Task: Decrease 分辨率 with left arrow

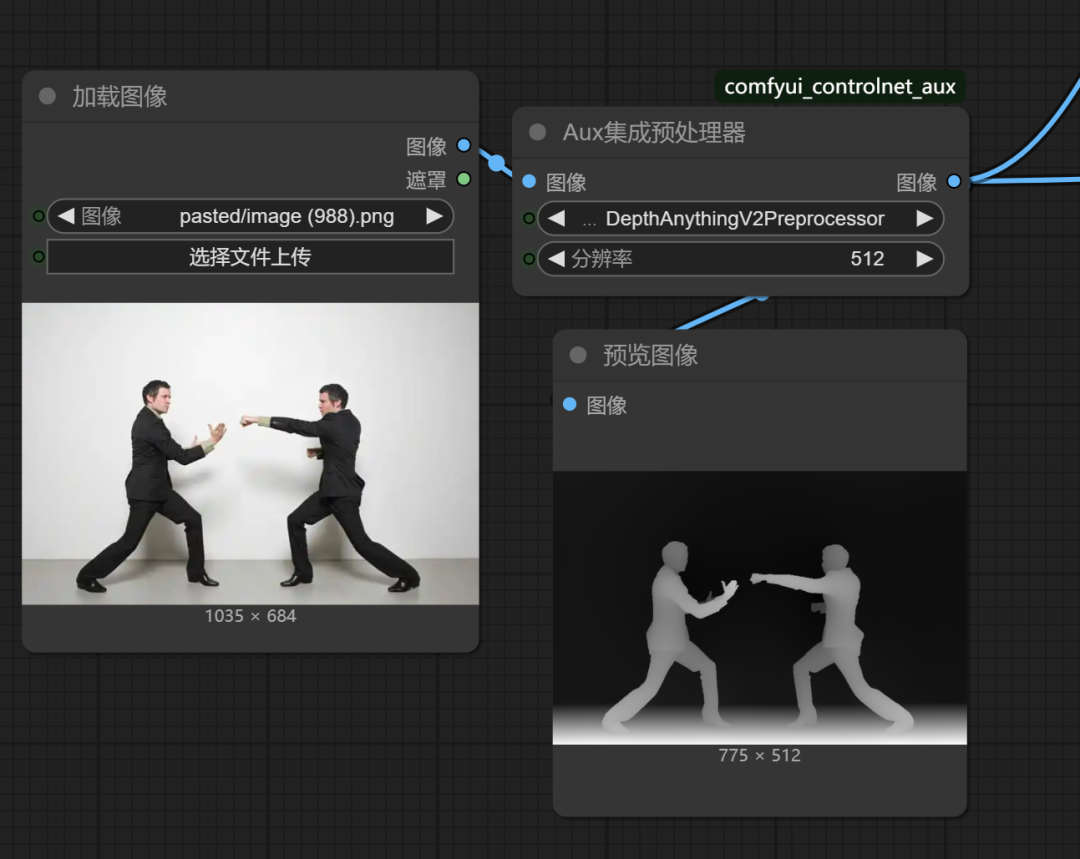Action: click(x=557, y=259)
